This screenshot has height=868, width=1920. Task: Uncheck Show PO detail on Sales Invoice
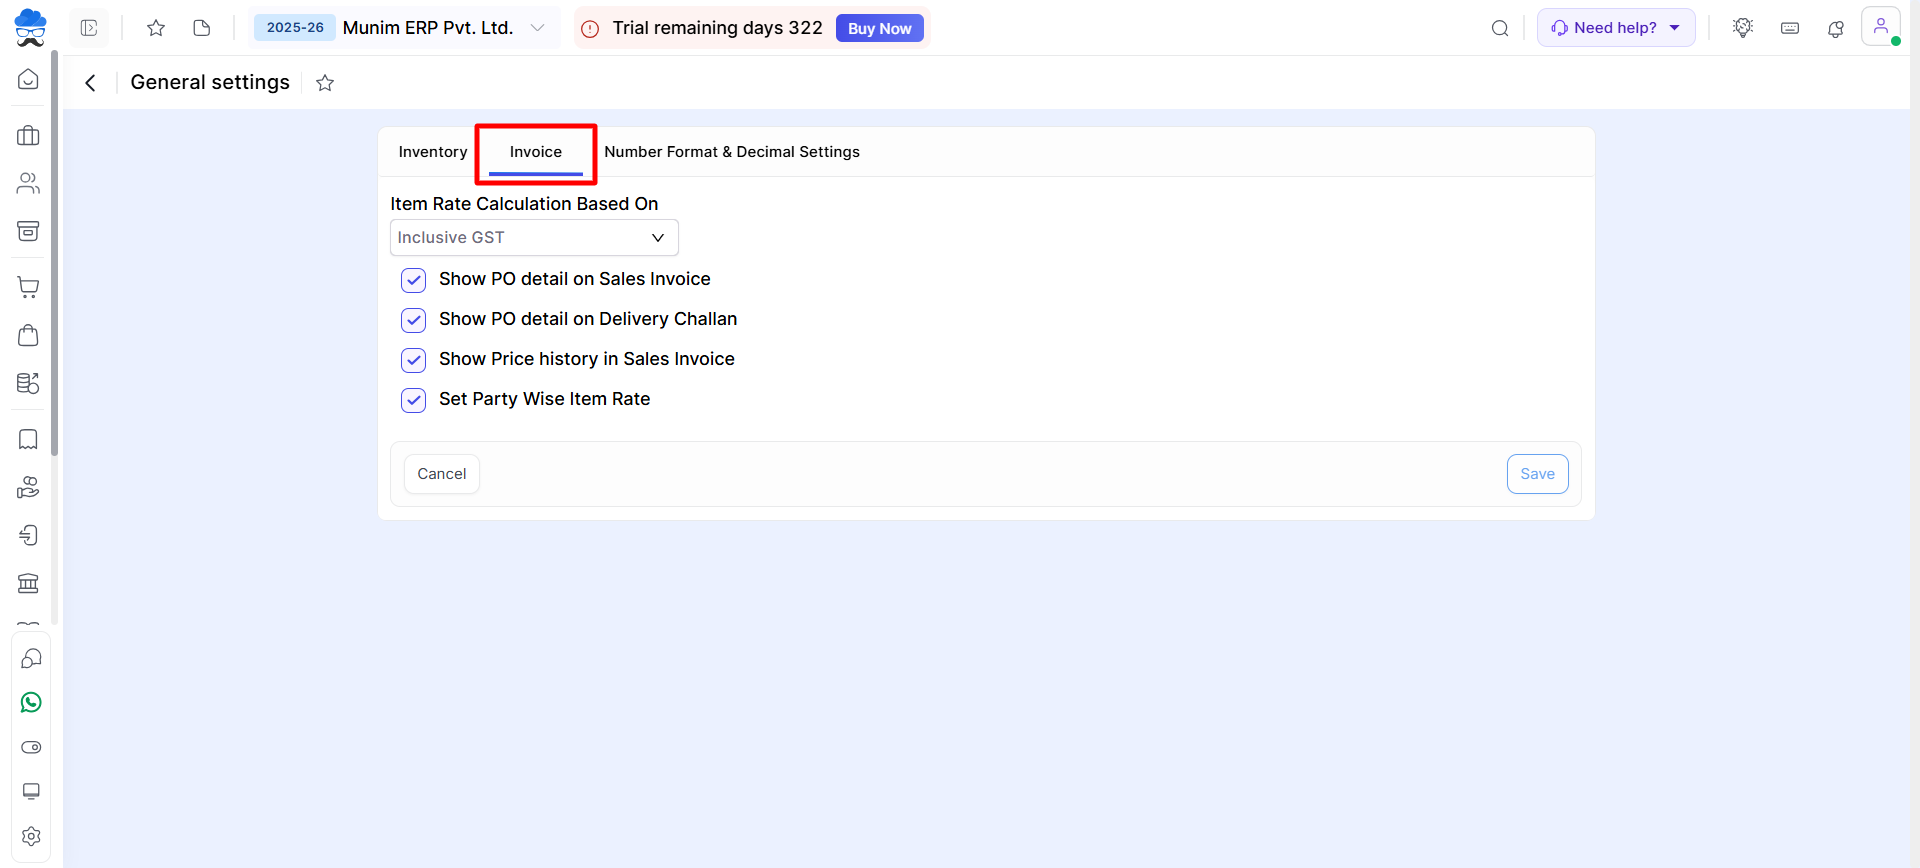click(414, 280)
